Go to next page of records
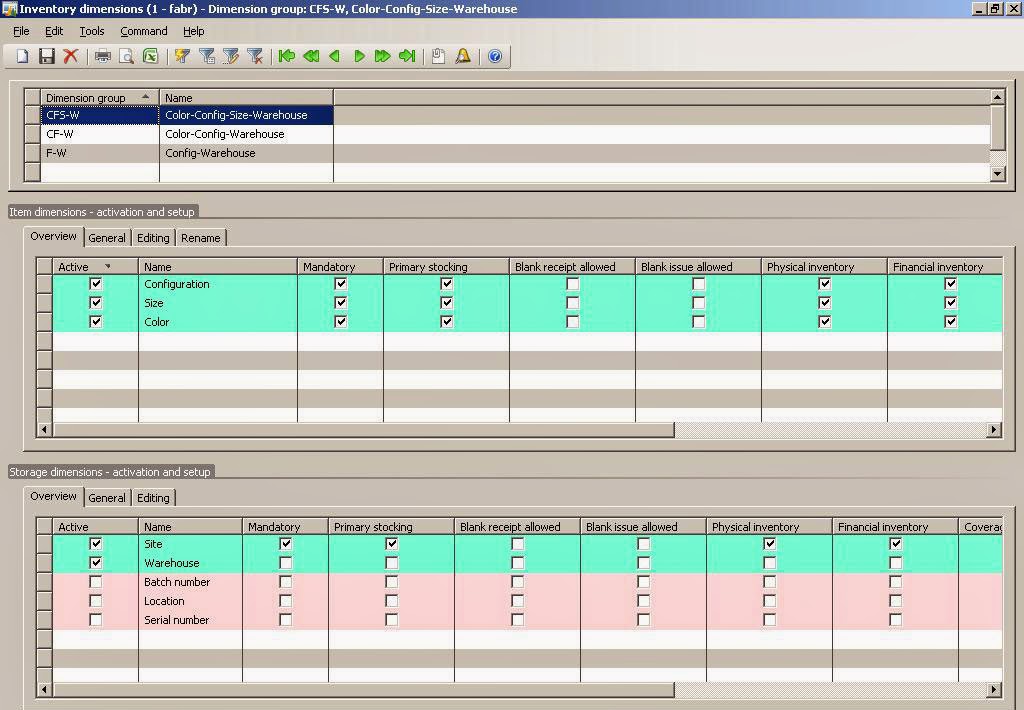This screenshot has width=1024, height=710. pos(383,56)
